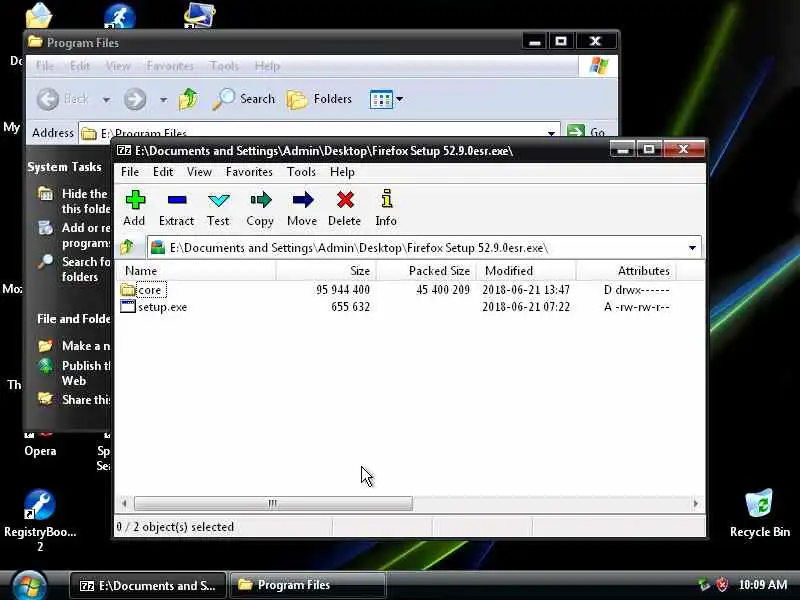This screenshot has width=800, height=600.
Task: Click Forward arrow in Program Files window
Action: point(135,99)
